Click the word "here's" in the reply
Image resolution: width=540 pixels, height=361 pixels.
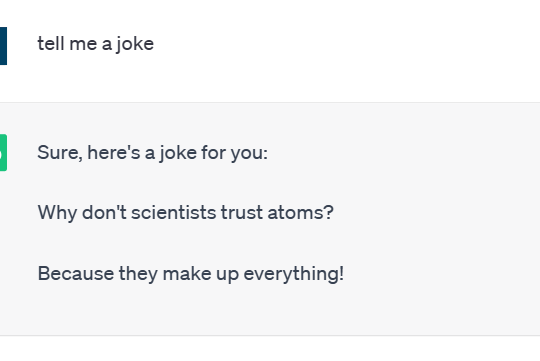pyautogui.click(x=114, y=153)
